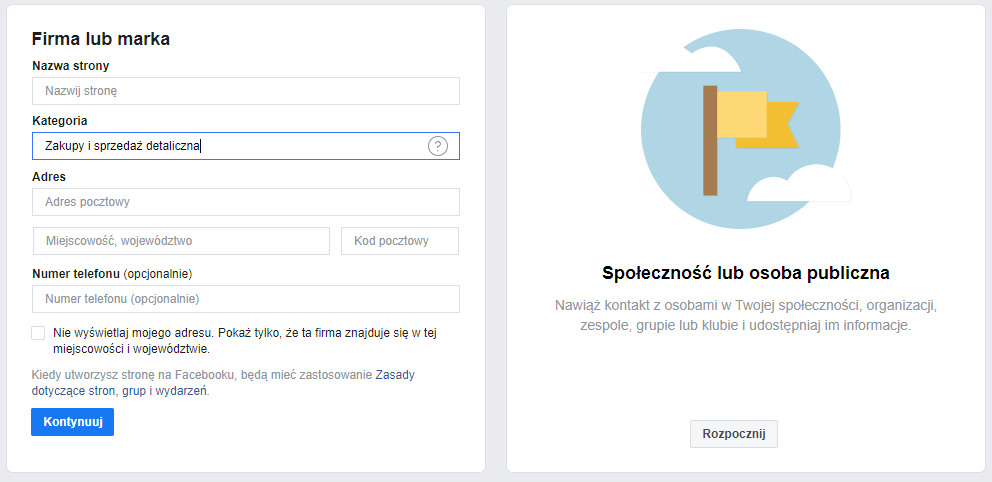Image resolution: width=992 pixels, height=482 pixels.
Task: Focus the Nazwa strony text field
Action: tap(245, 91)
